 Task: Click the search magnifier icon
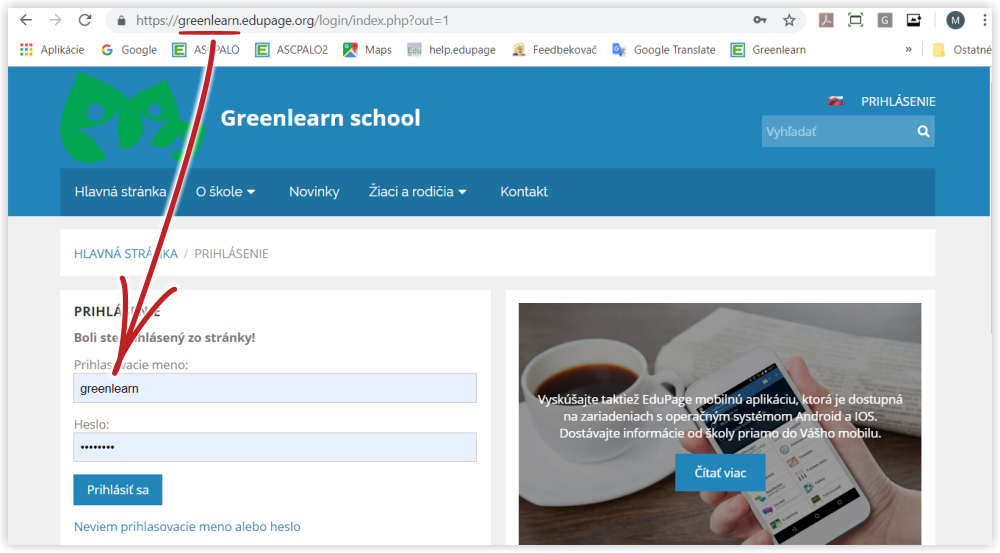pos(923,131)
